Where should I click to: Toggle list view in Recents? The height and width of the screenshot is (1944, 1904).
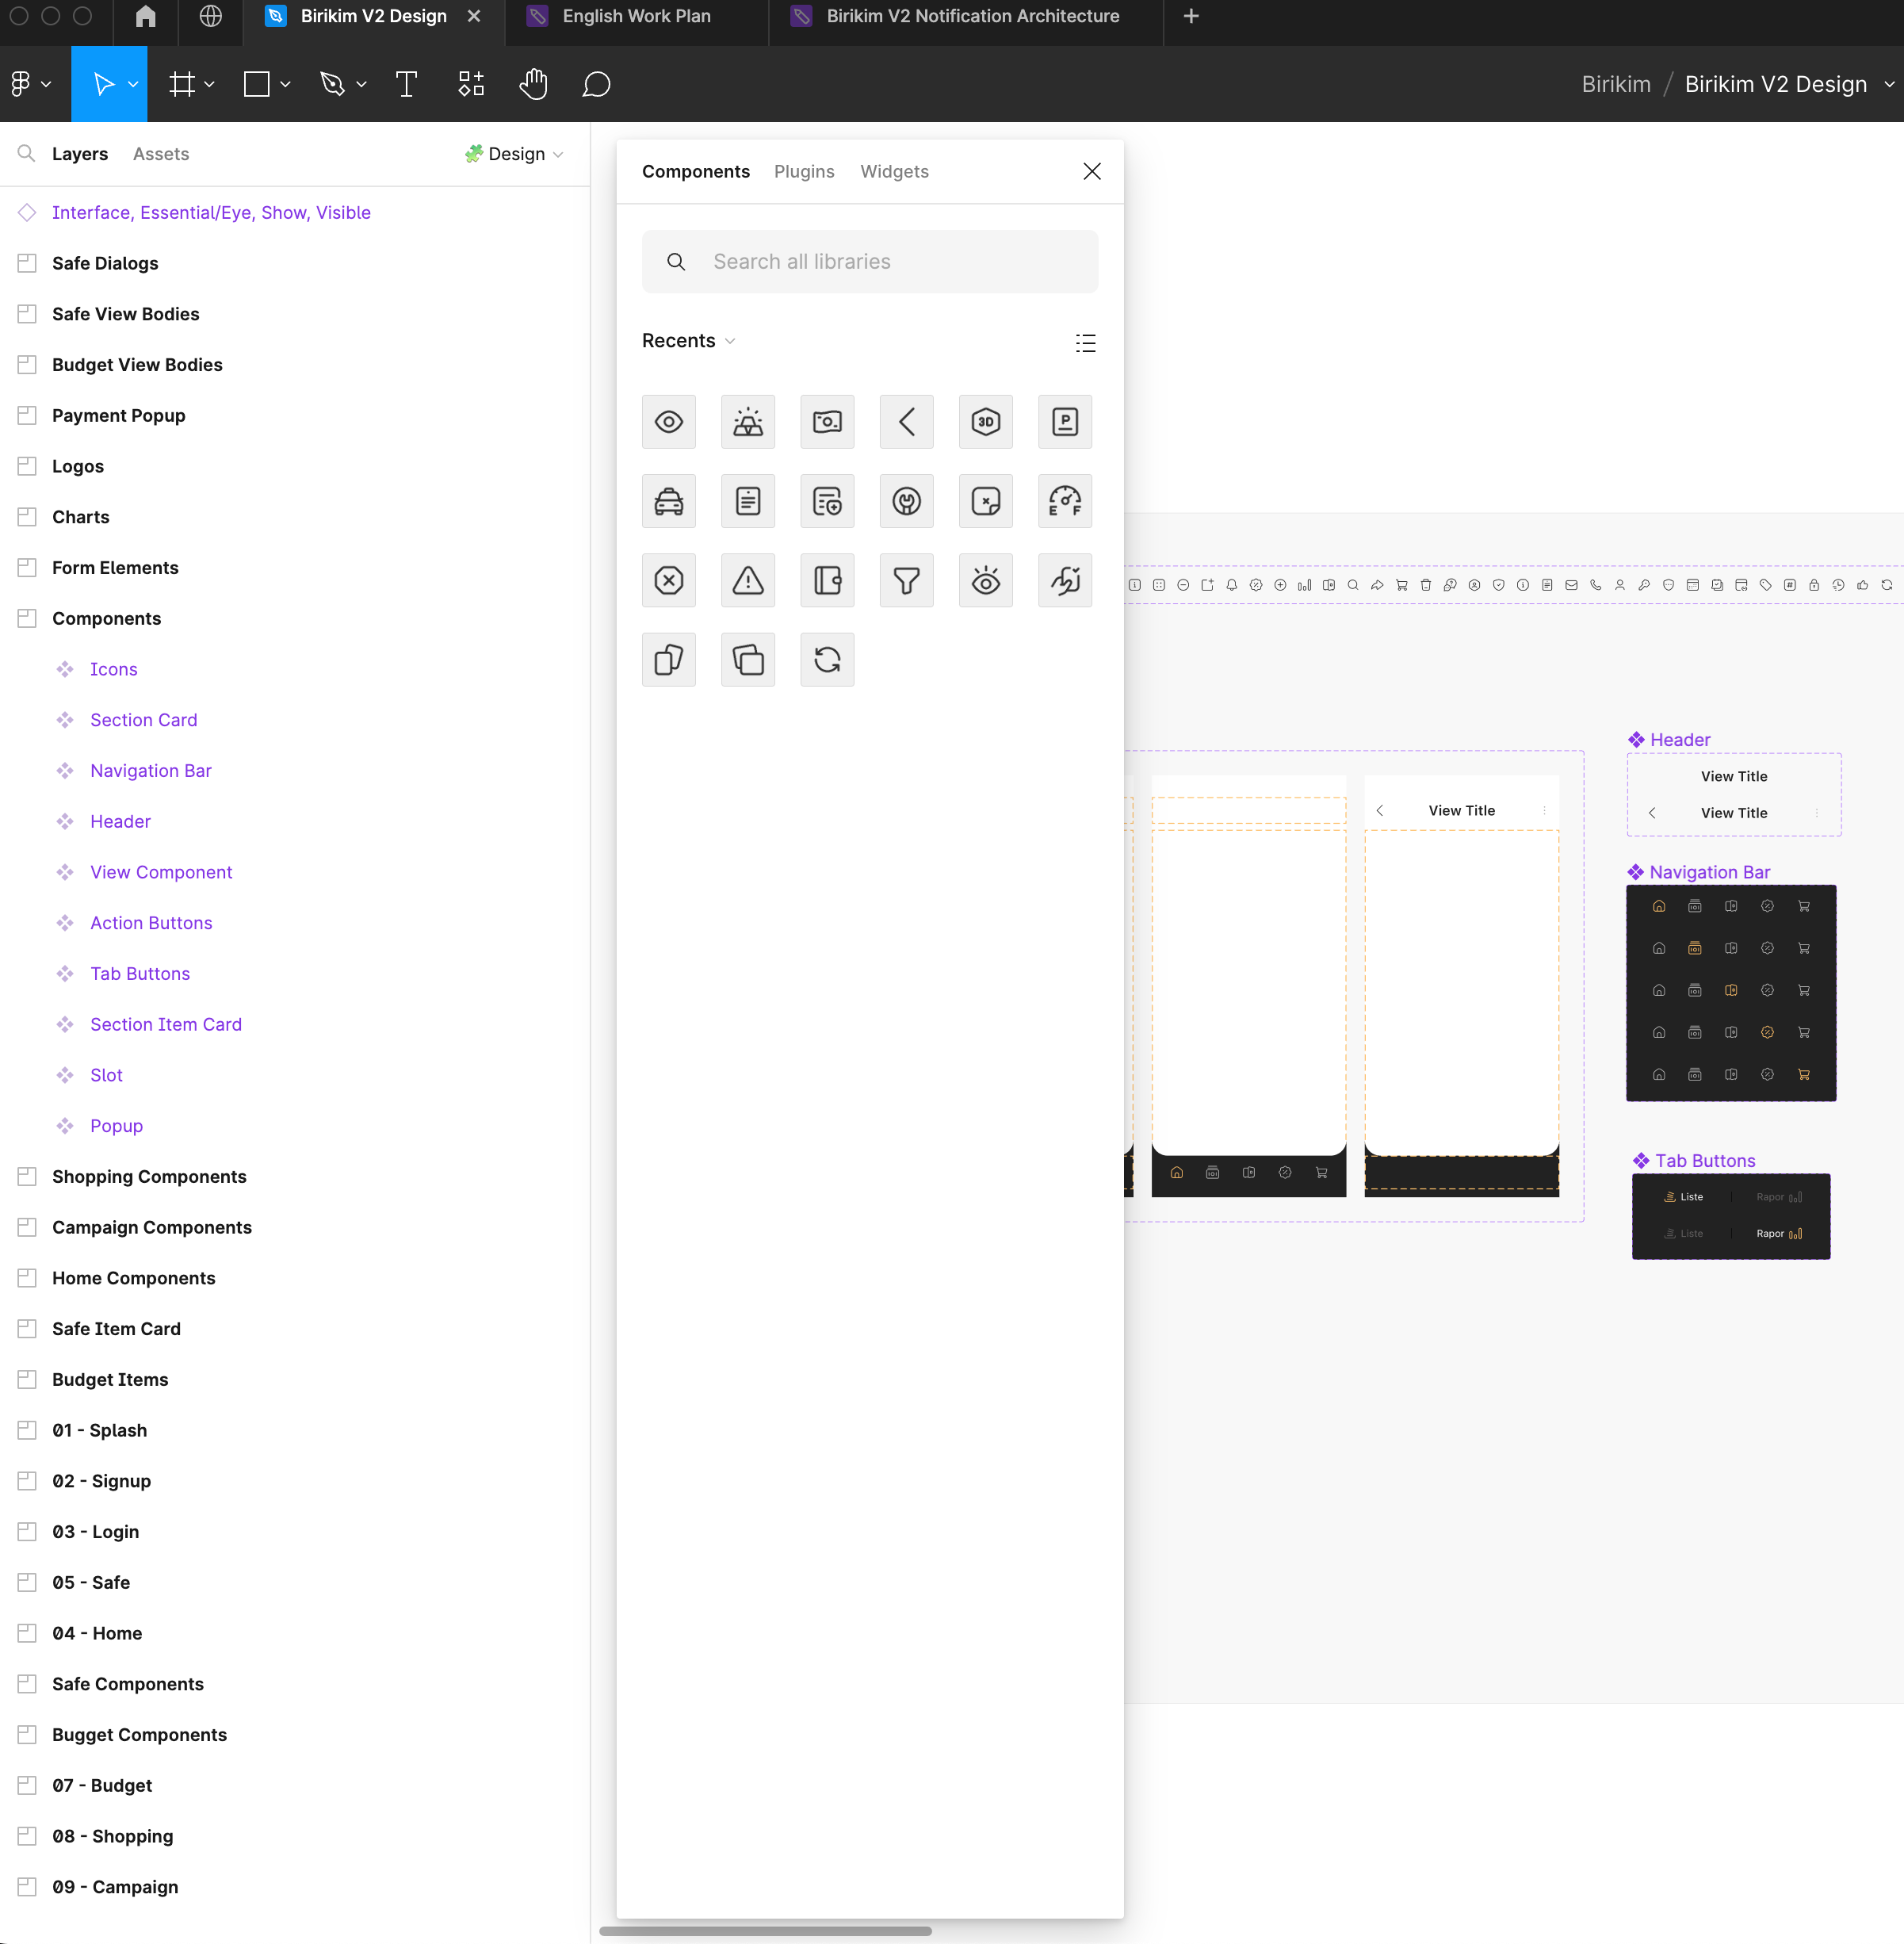coord(1085,342)
